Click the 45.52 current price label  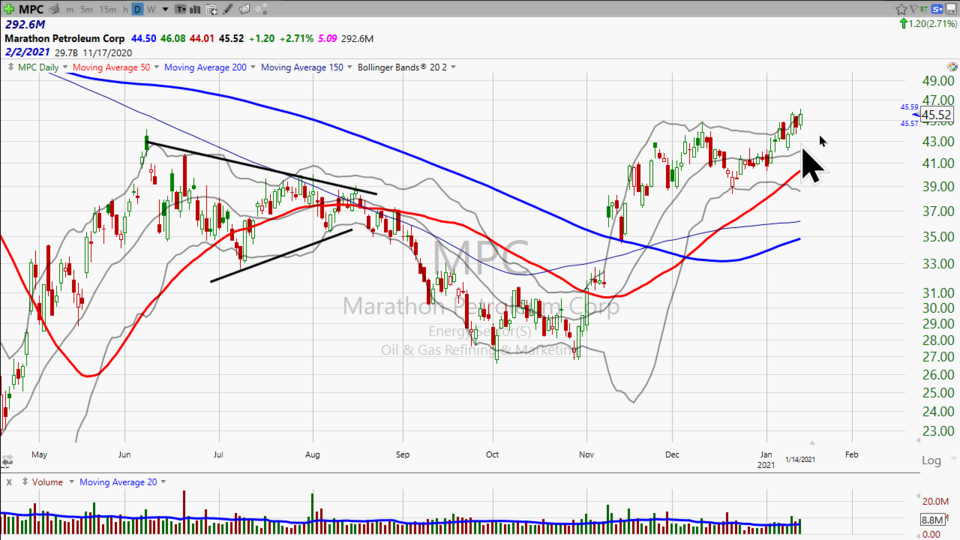tap(936, 115)
